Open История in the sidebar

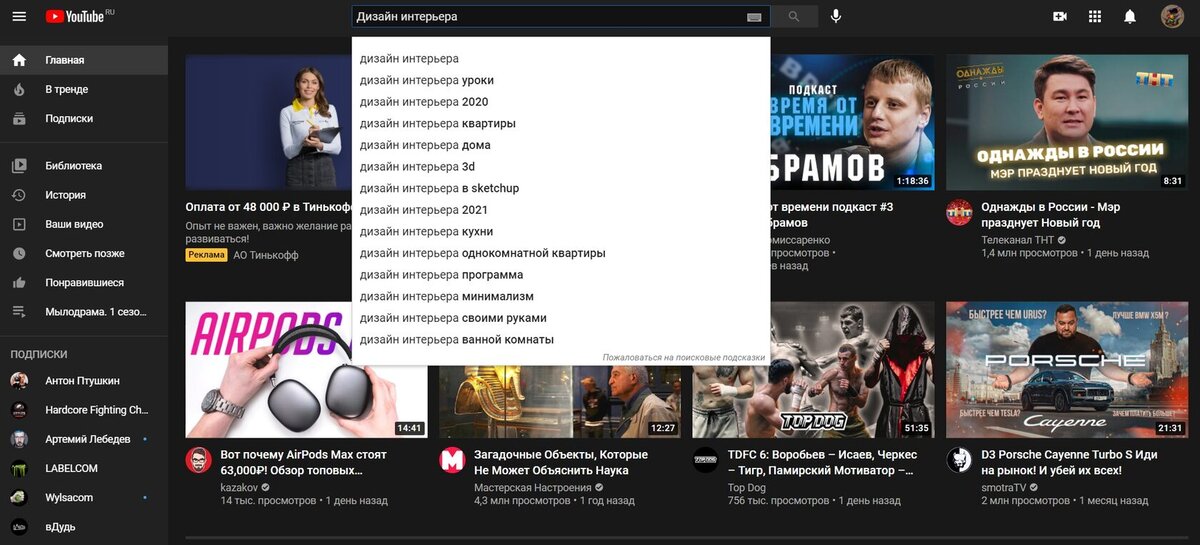click(x=84, y=195)
